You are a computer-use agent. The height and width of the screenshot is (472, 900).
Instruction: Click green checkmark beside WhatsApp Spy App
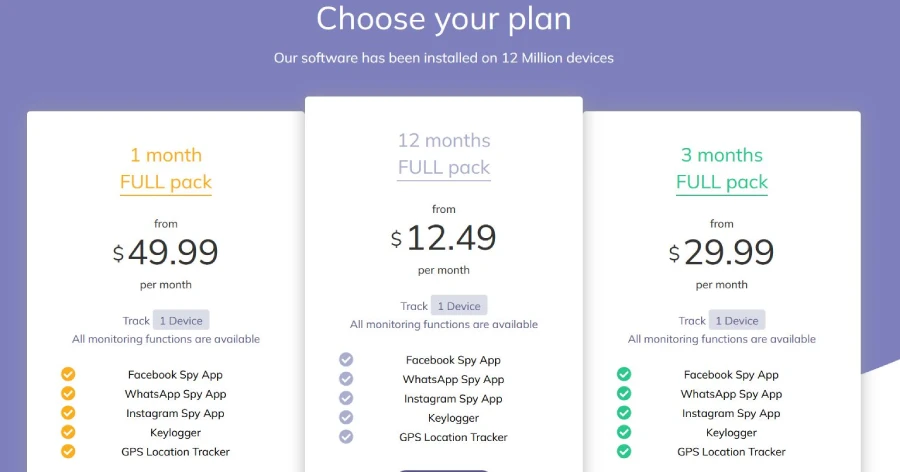coord(624,394)
